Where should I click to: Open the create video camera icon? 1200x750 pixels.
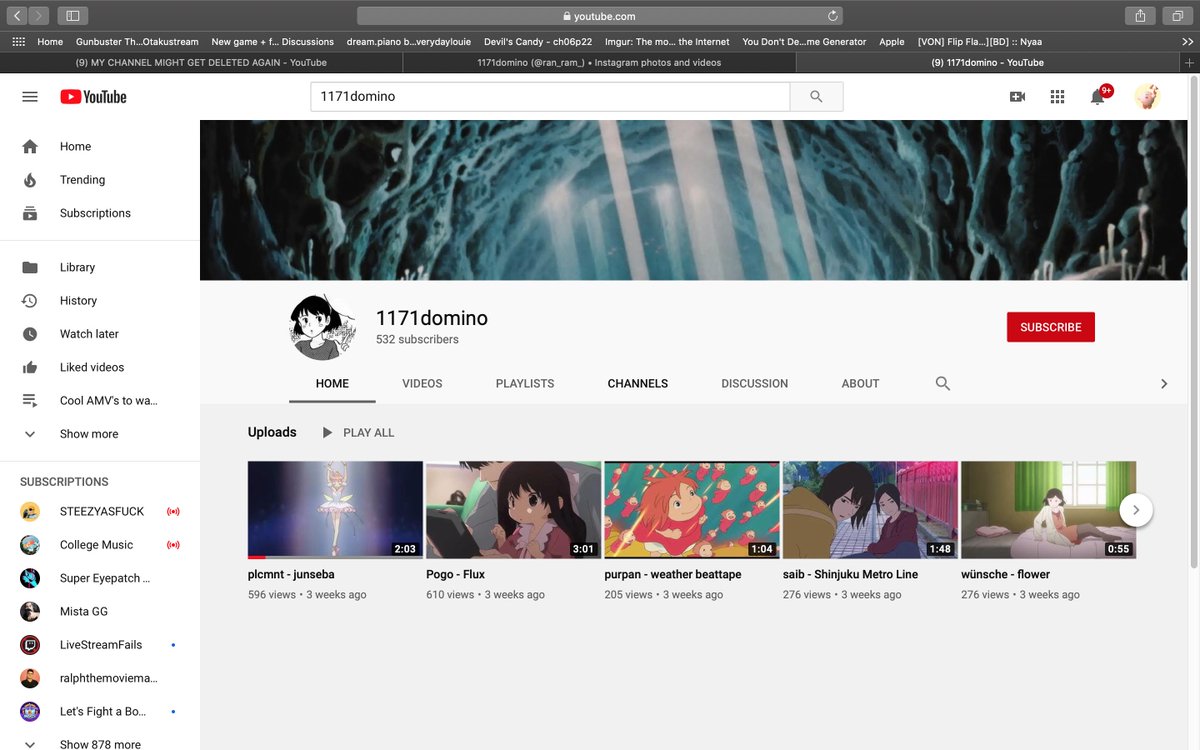(x=1017, y=97)
